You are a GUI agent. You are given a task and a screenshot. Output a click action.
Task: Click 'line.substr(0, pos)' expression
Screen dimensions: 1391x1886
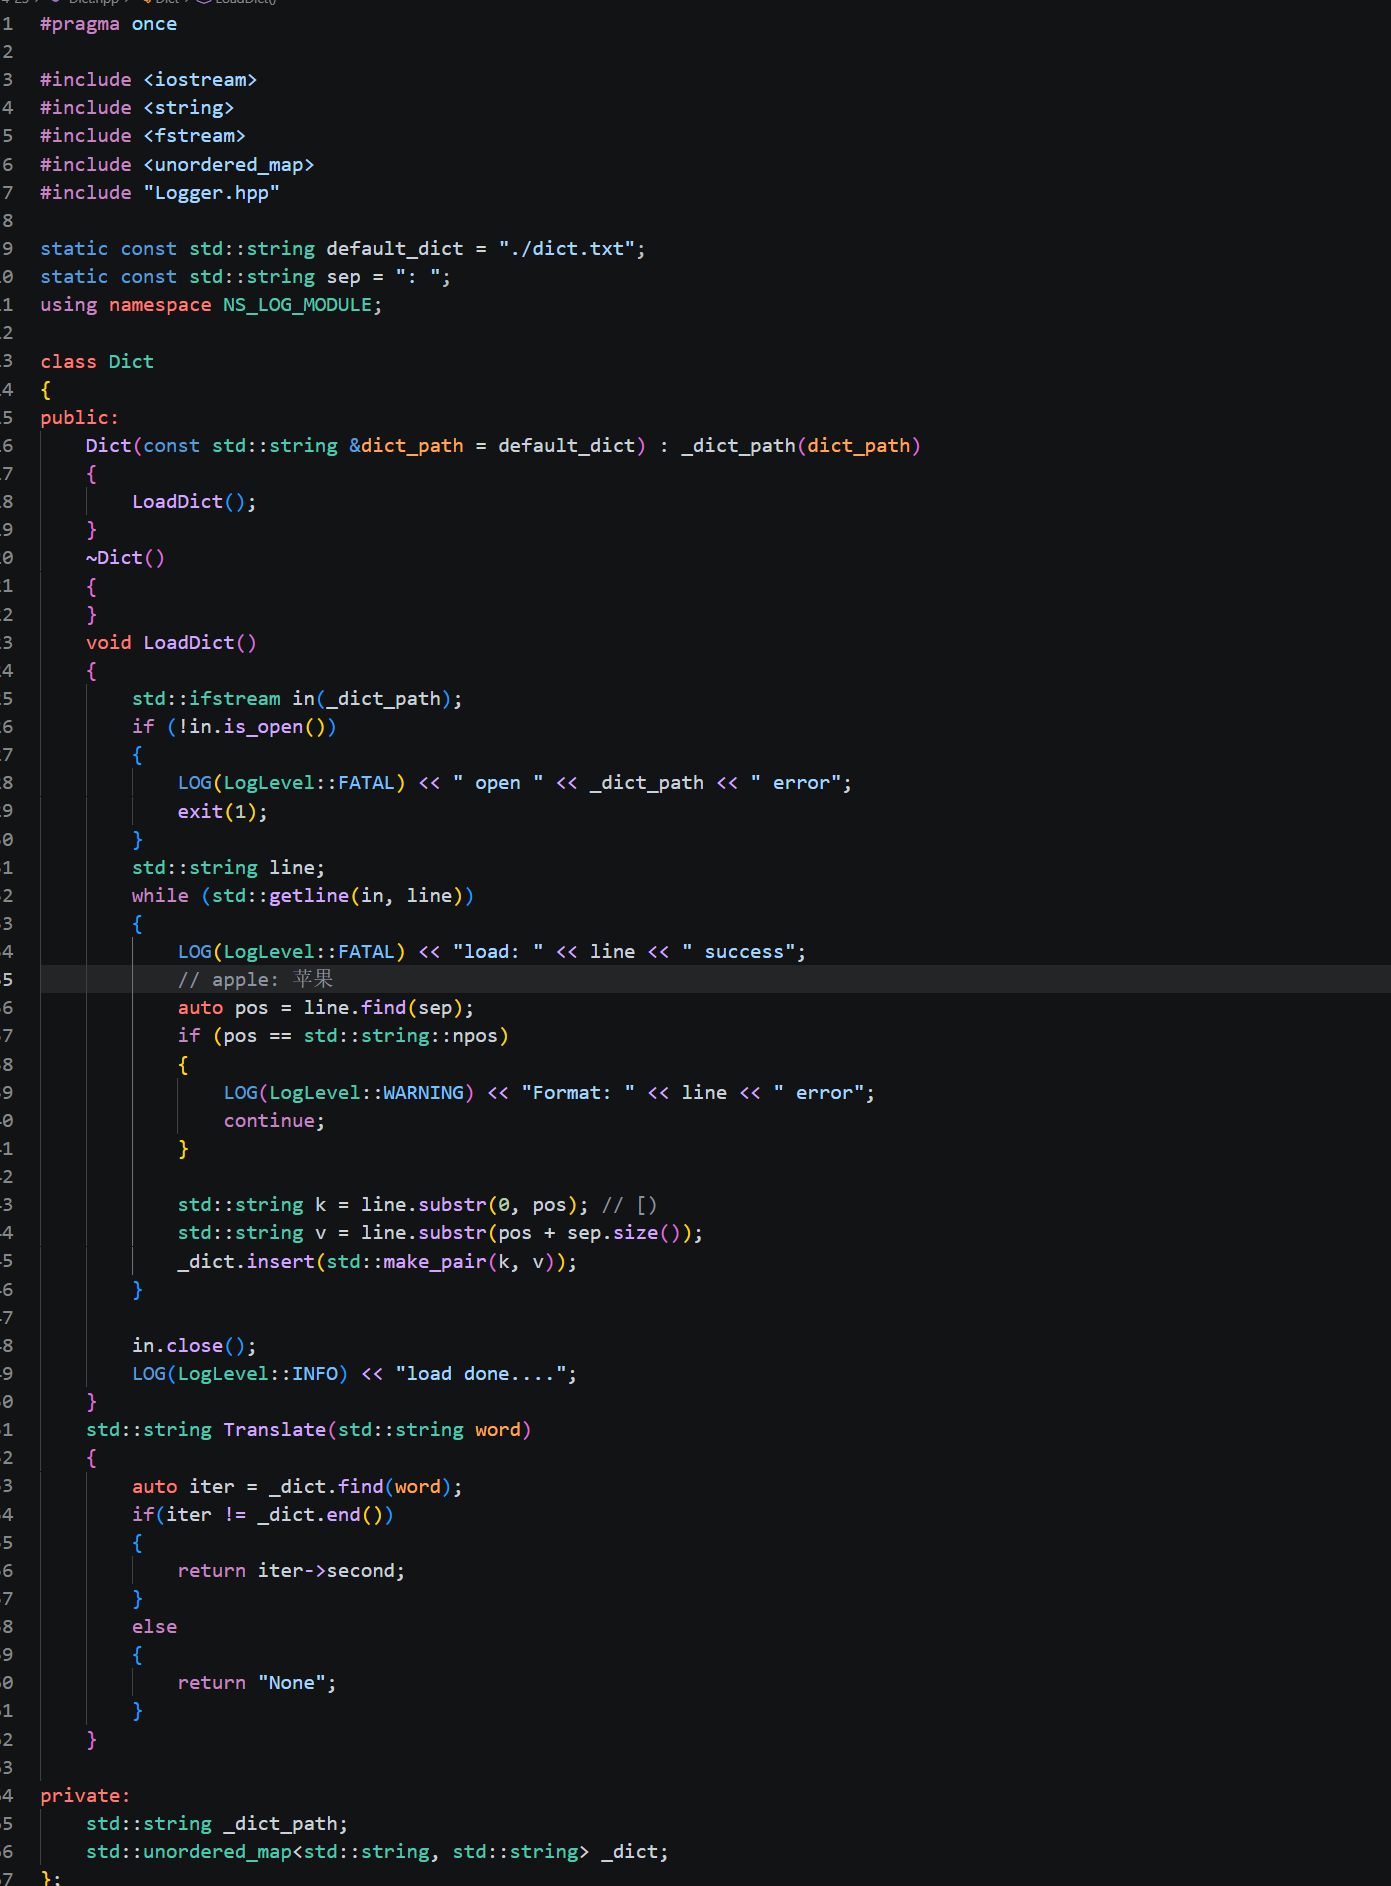pyautogui.click(x=469, y=1205)
